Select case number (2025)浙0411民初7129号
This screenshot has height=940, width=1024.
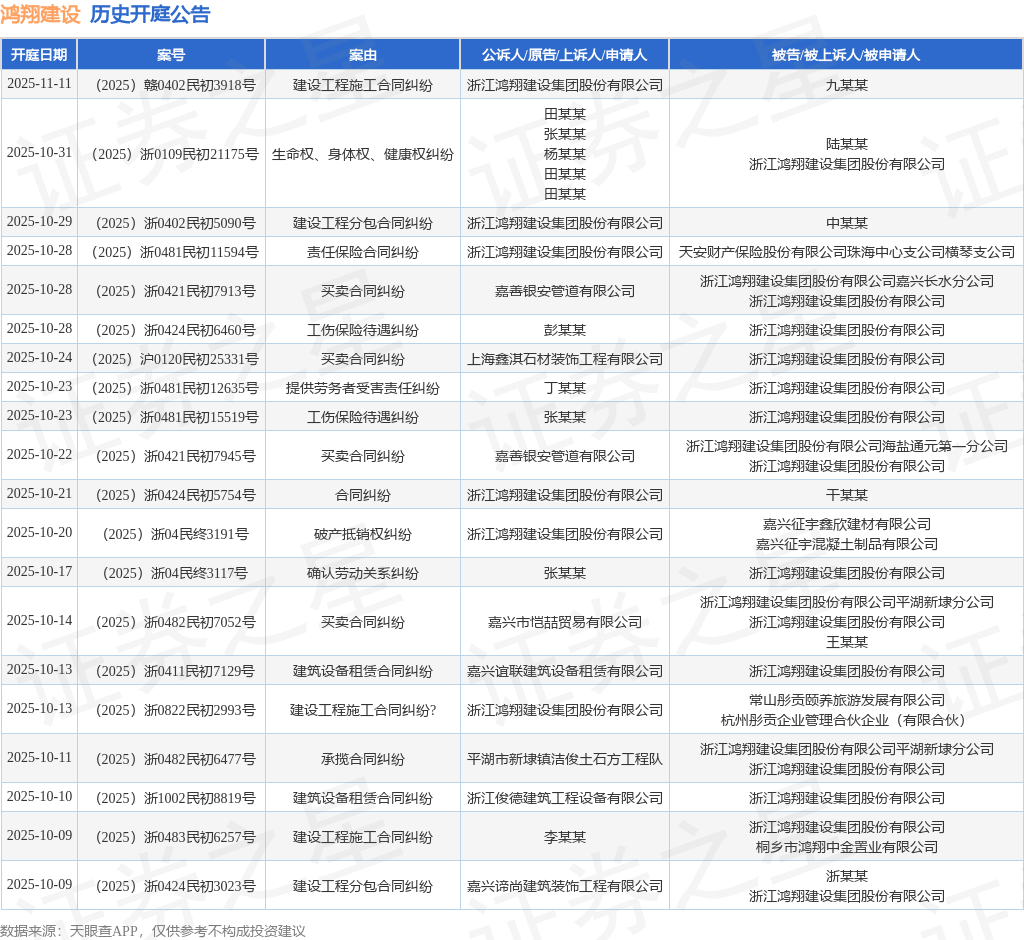[x=175, y=671]
